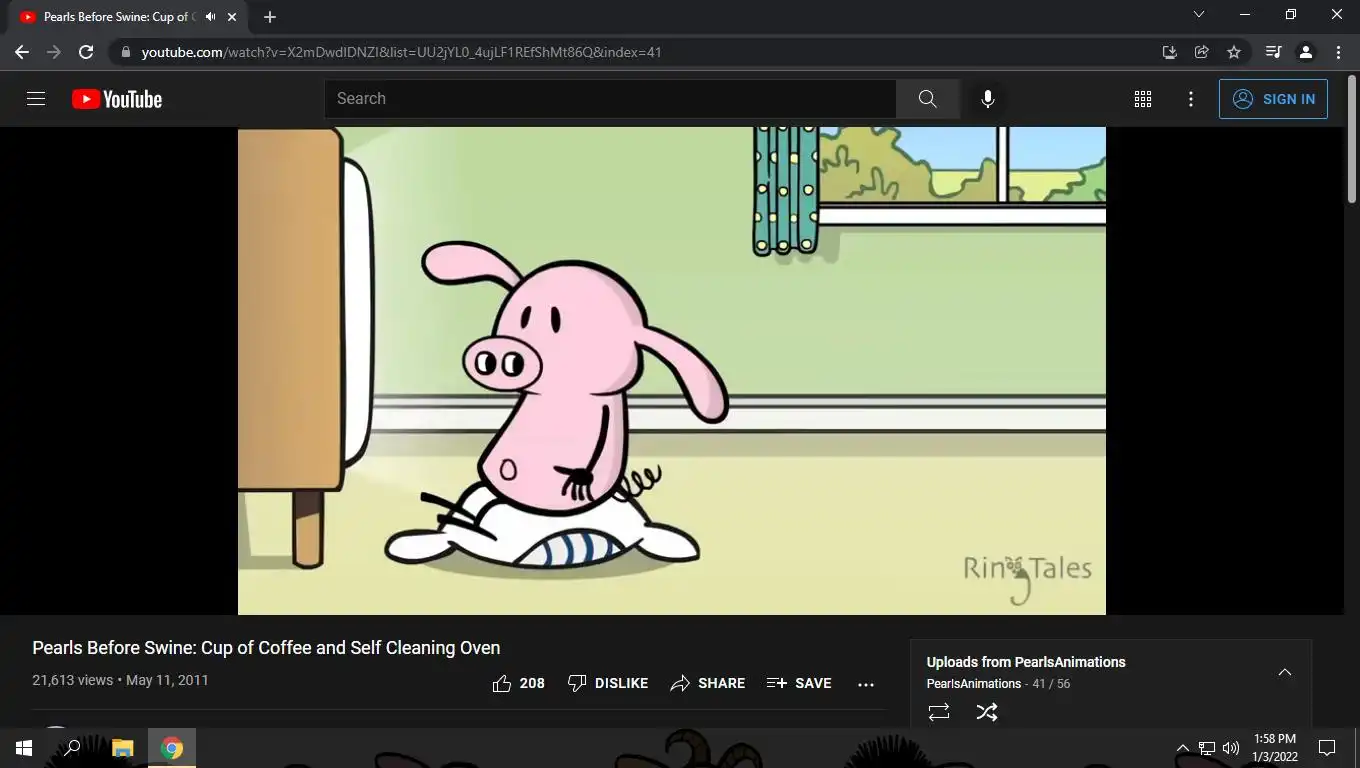Close the Pearls Before Swine tab
Screen dimensions: 1360x768
click(x=232, y=17)
